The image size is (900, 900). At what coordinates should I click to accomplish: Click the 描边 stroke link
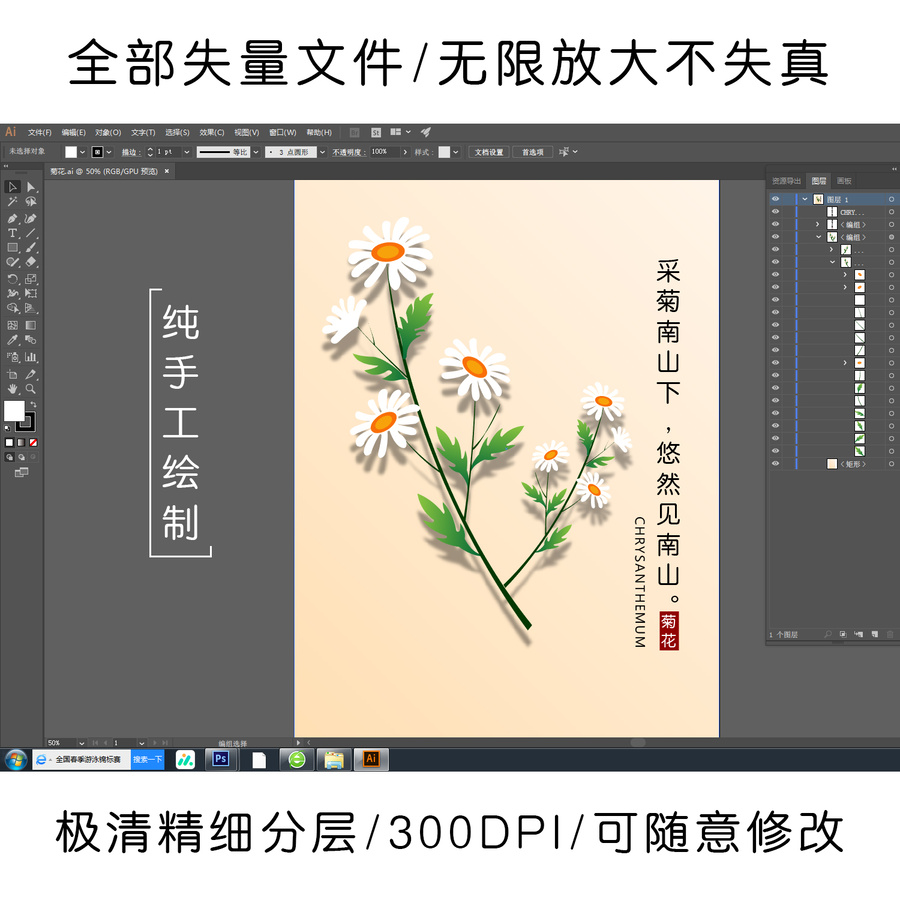click(x=130, y=152)
